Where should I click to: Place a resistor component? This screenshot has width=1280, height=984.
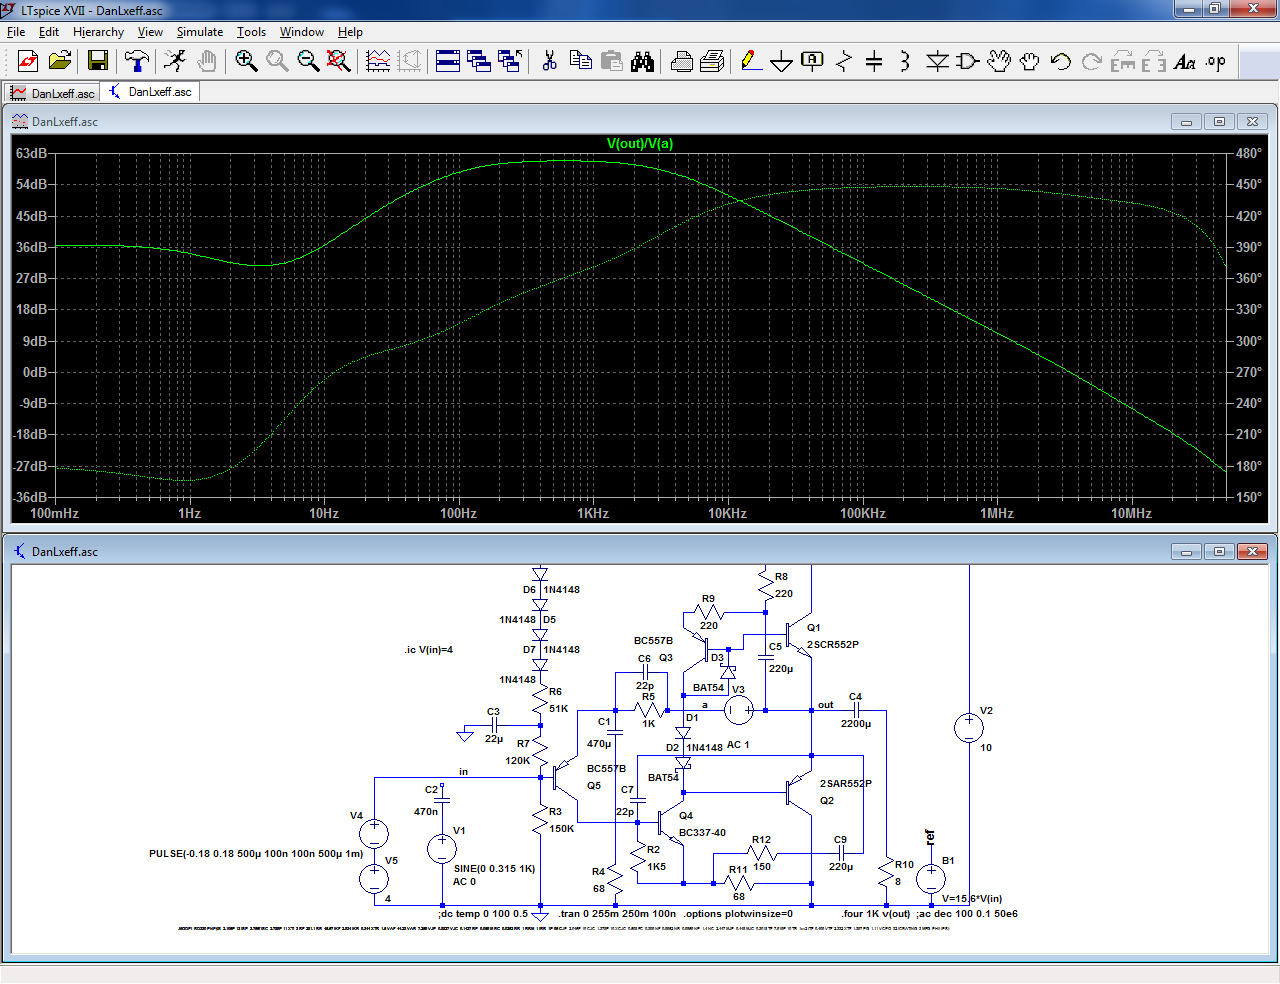[844, 62]
